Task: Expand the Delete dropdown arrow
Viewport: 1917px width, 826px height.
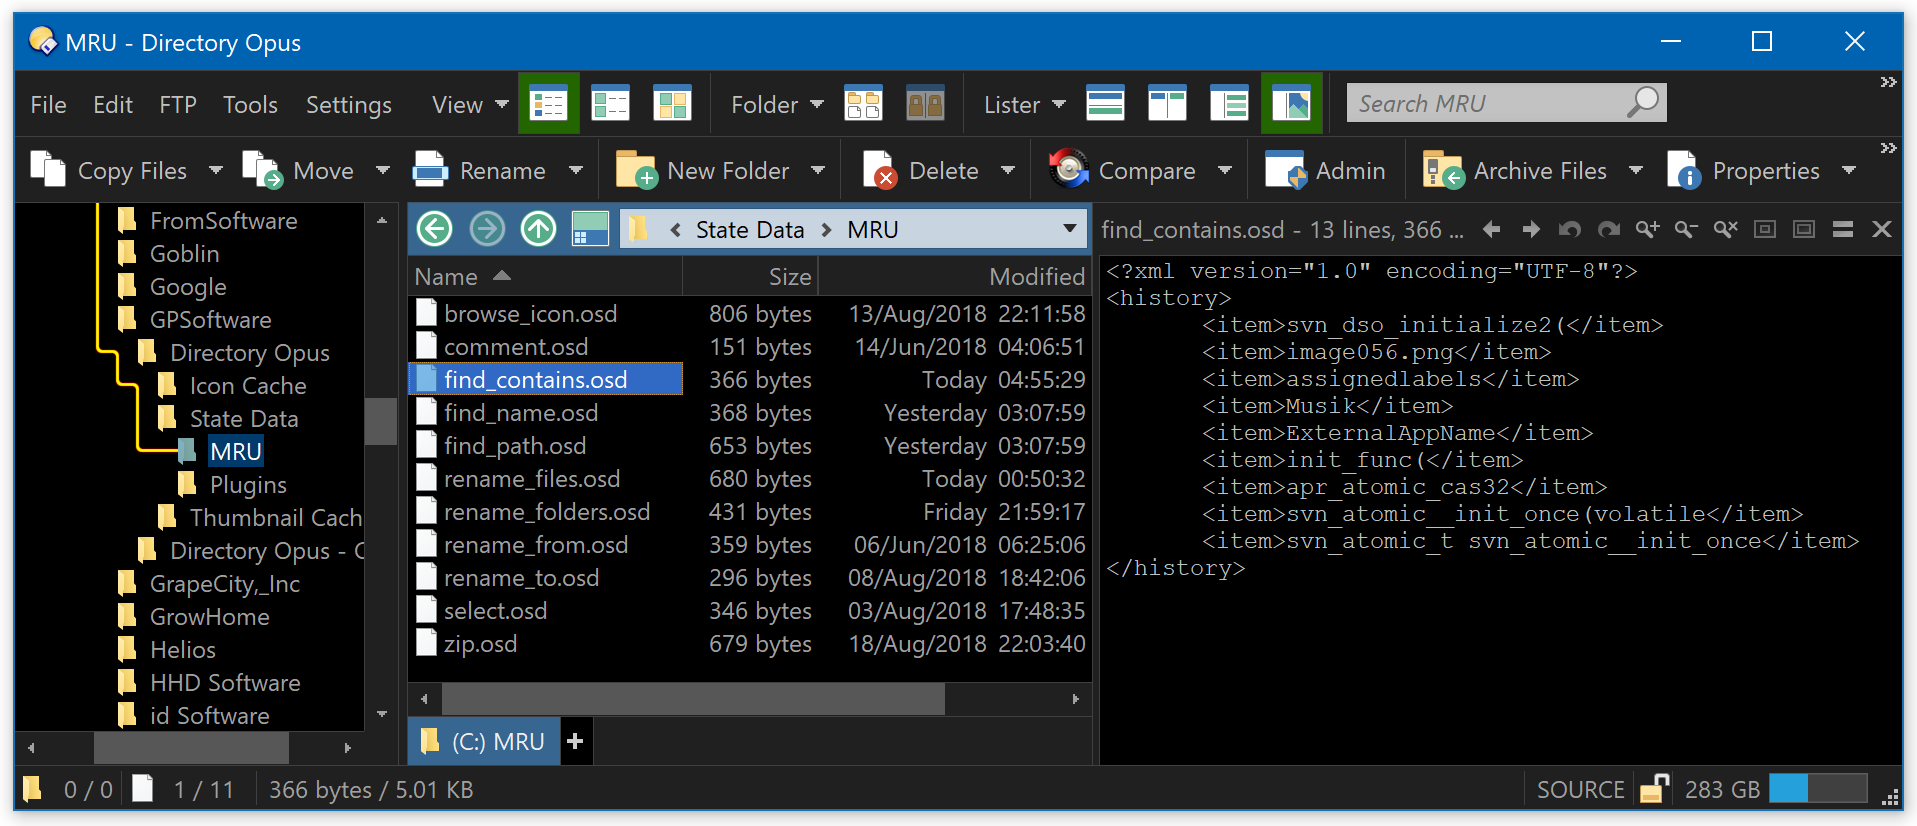Action: (1008, 171)
